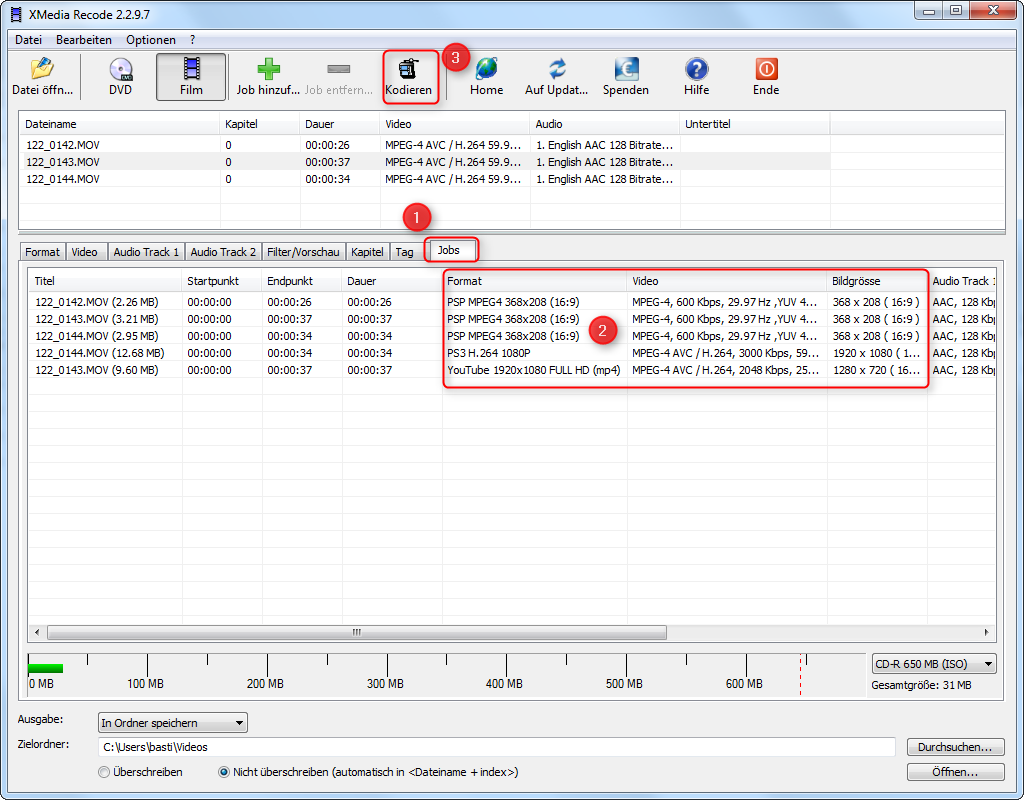Viewport: 1024px width, 800px height.
Task: Click the green Job hinzufügen plus icon
Action: 268,70
